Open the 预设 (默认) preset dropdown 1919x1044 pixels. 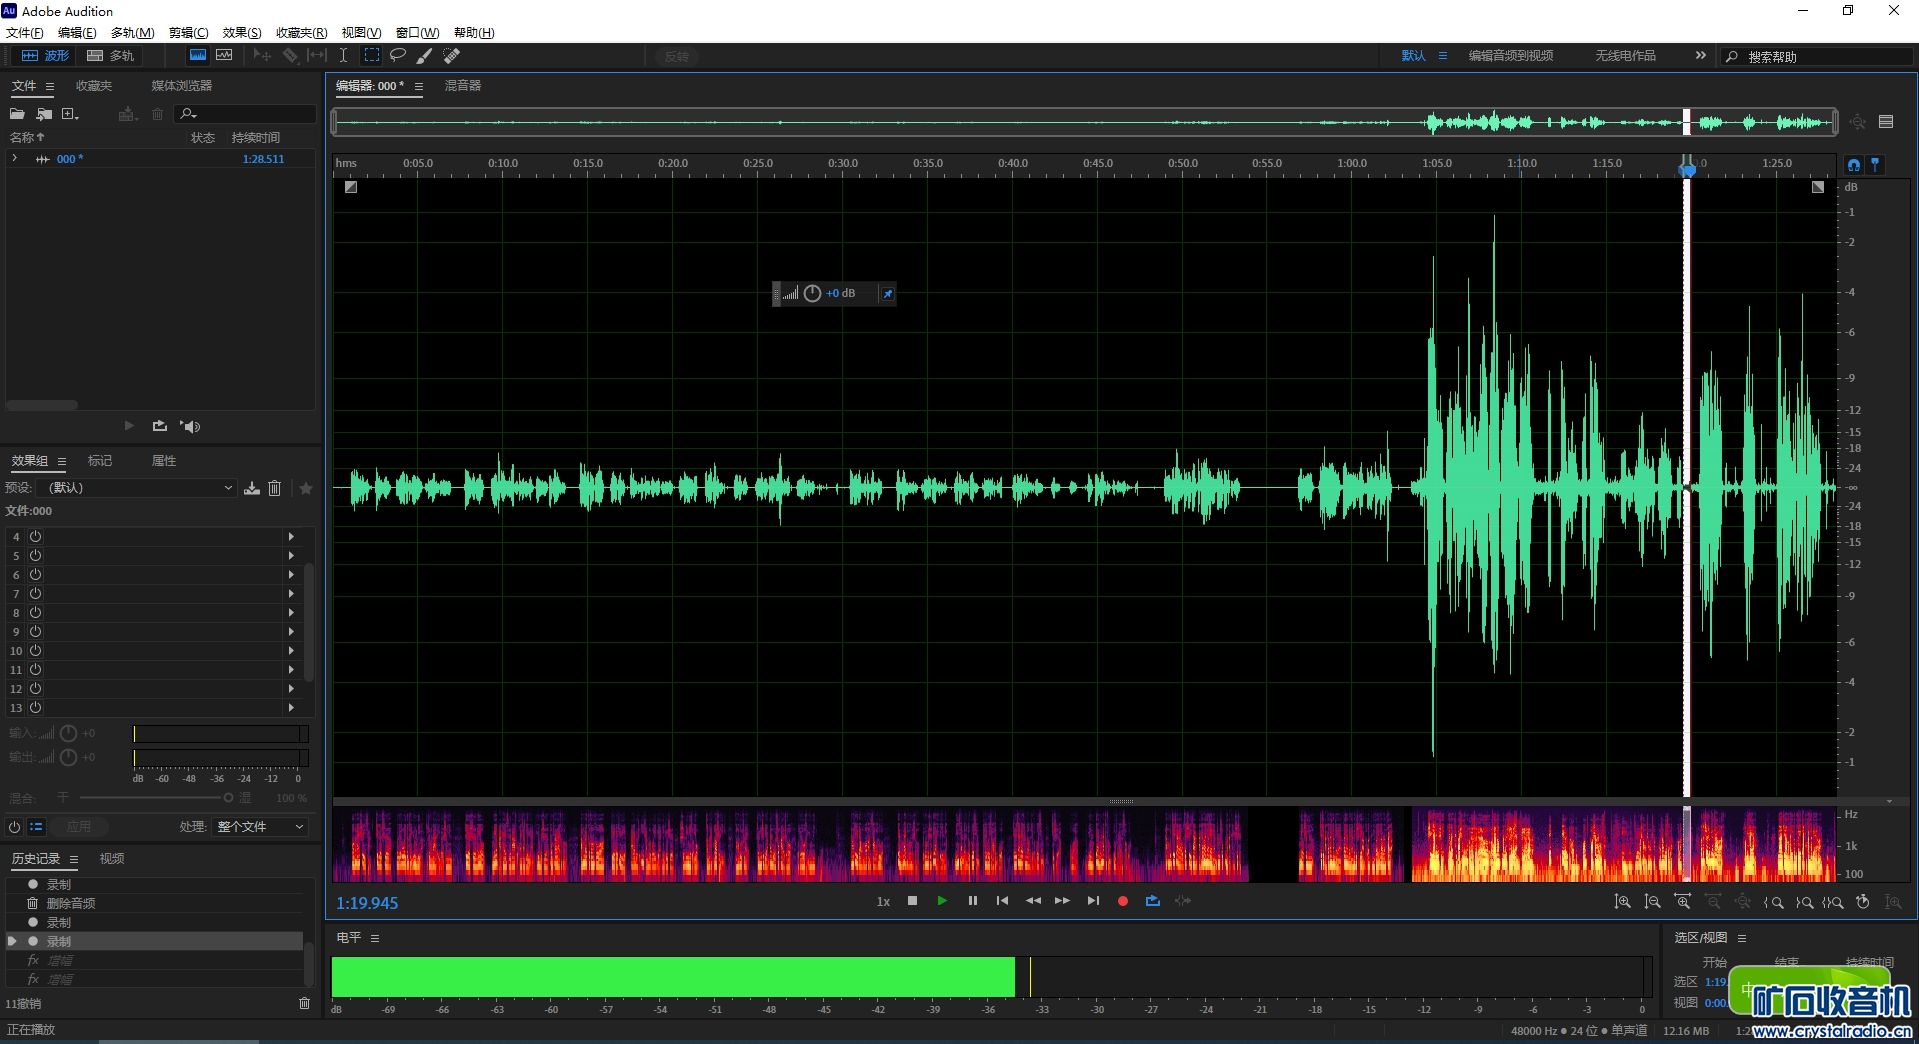140,488
